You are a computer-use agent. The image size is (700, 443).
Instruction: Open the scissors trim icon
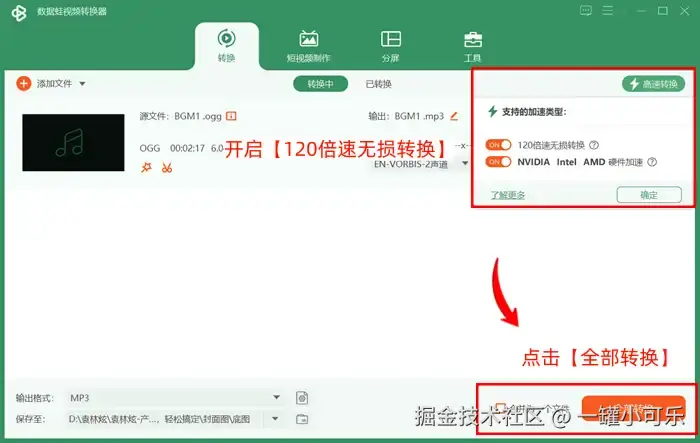click(167, 168)
